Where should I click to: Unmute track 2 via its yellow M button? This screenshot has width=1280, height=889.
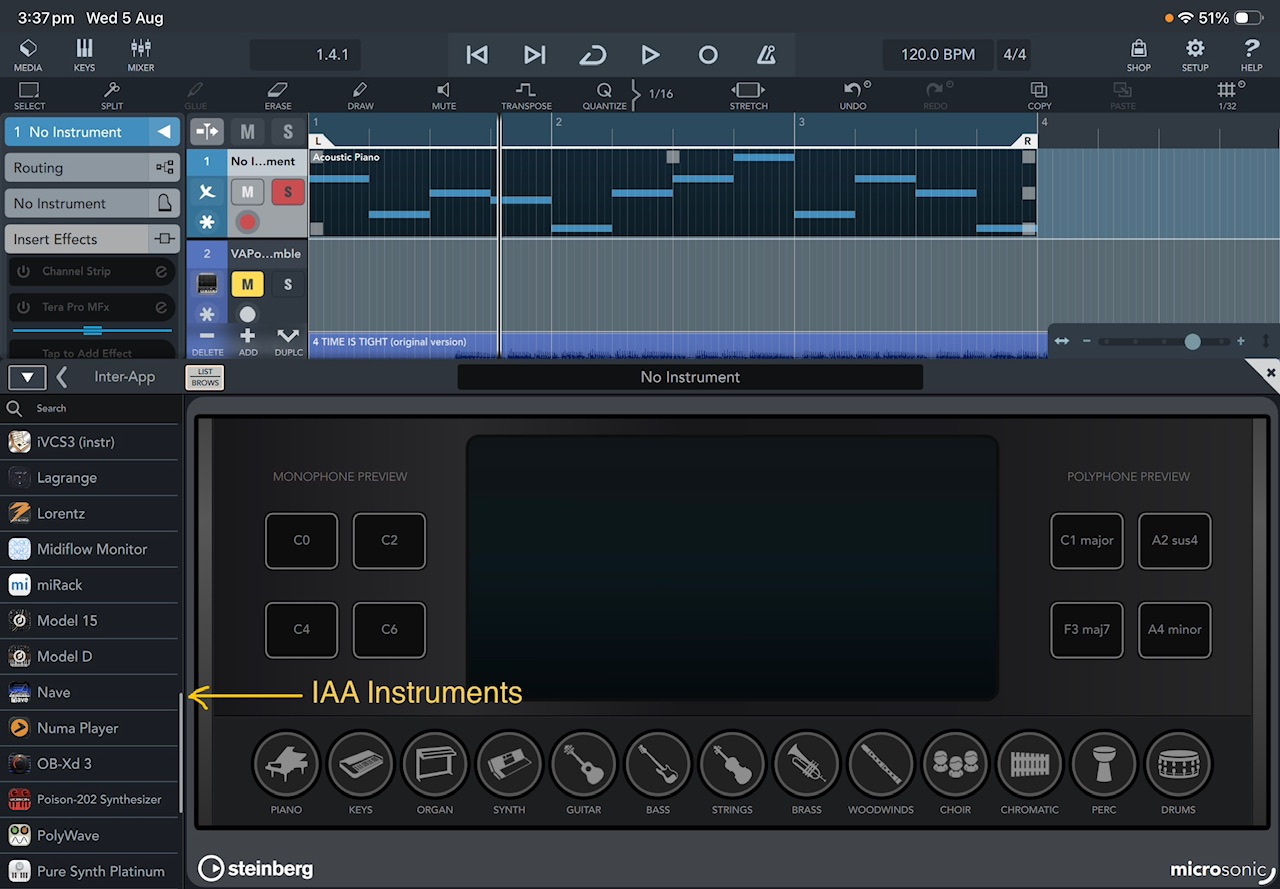click(x=247, y=284)
